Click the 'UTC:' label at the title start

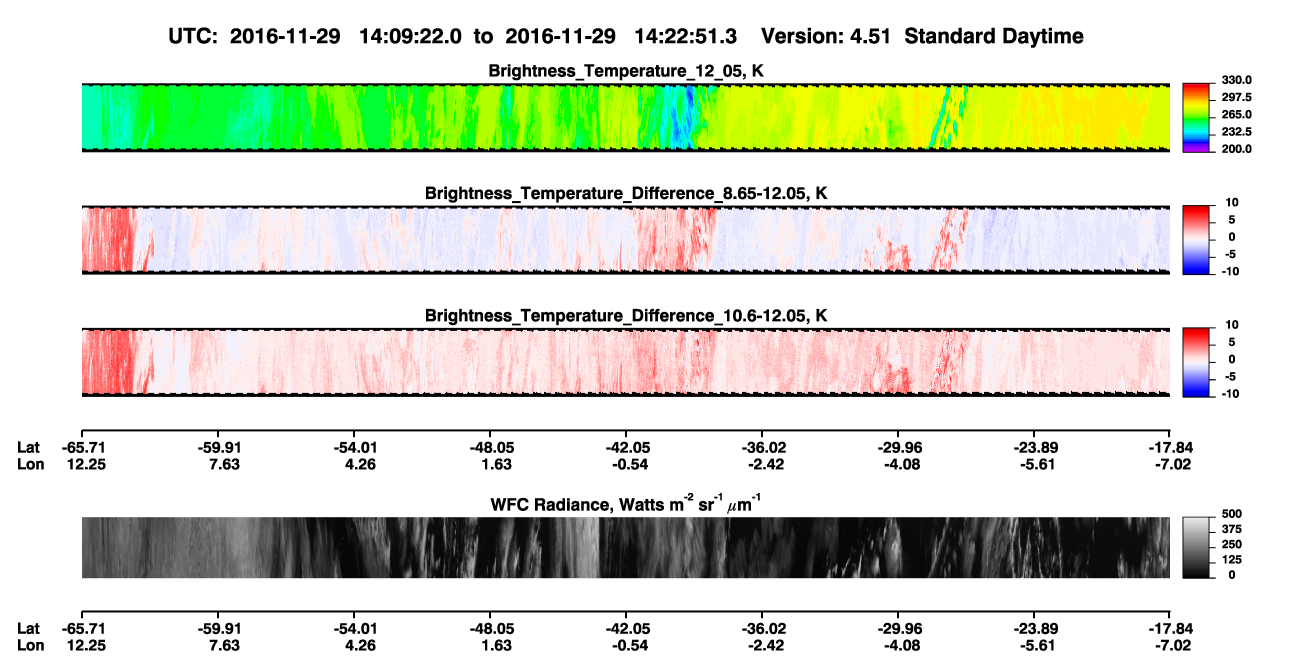[x=194, y=37]
